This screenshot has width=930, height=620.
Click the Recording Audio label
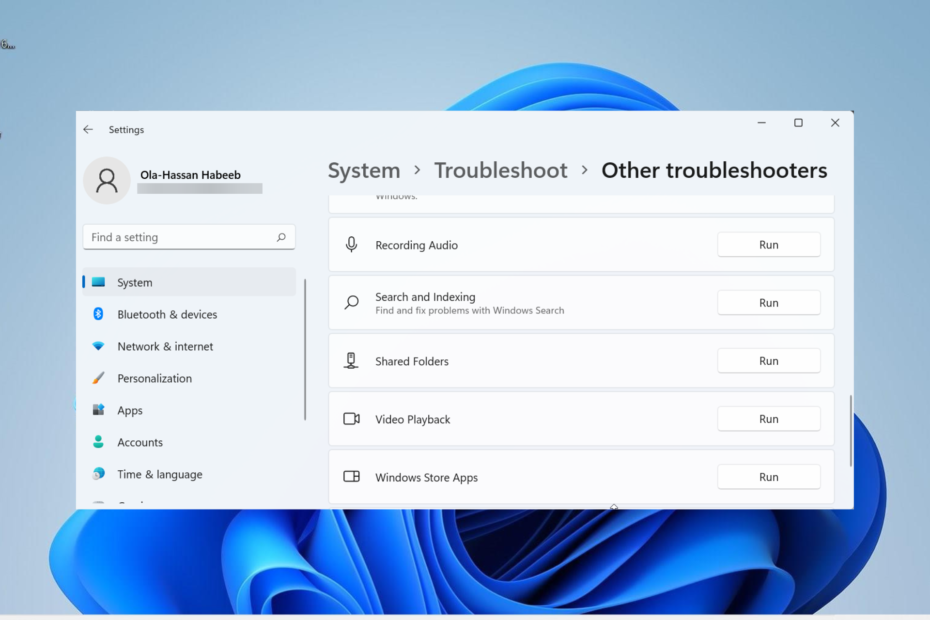[x=416, y=245]
